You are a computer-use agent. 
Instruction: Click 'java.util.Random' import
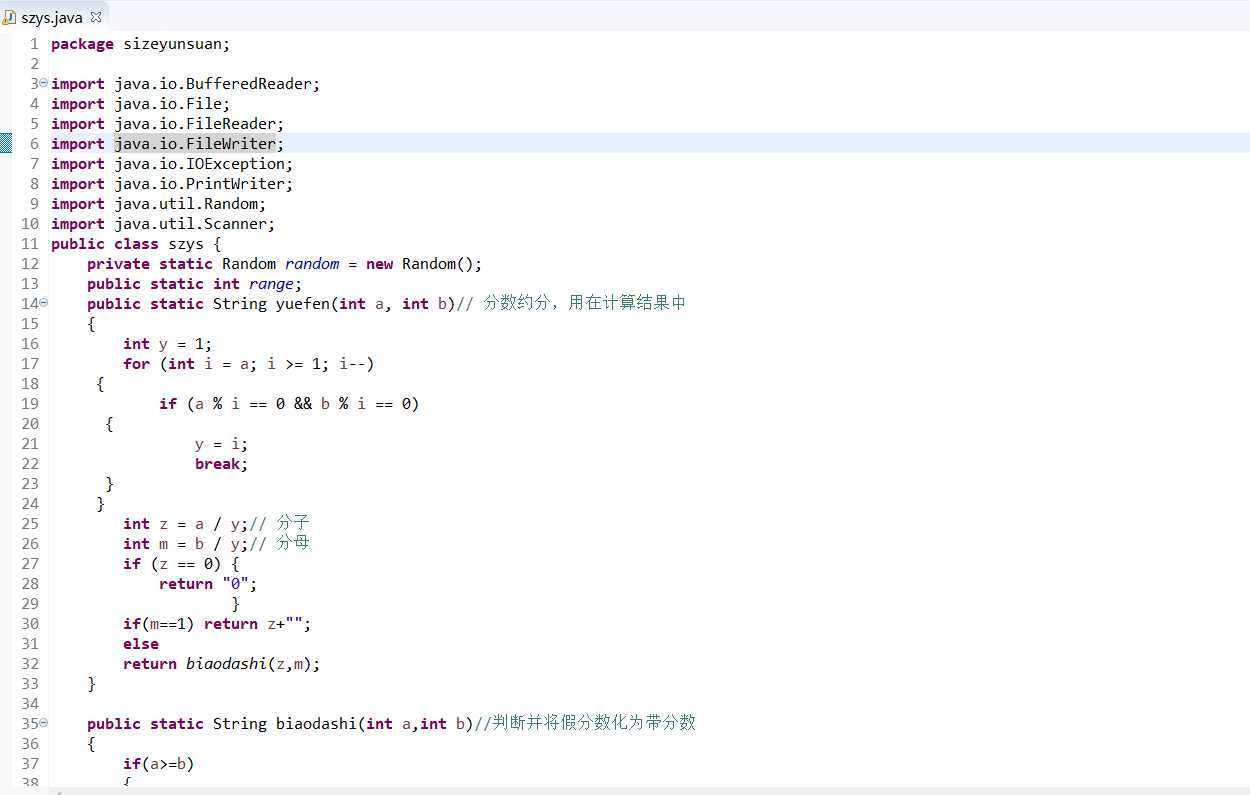[186, 204]
